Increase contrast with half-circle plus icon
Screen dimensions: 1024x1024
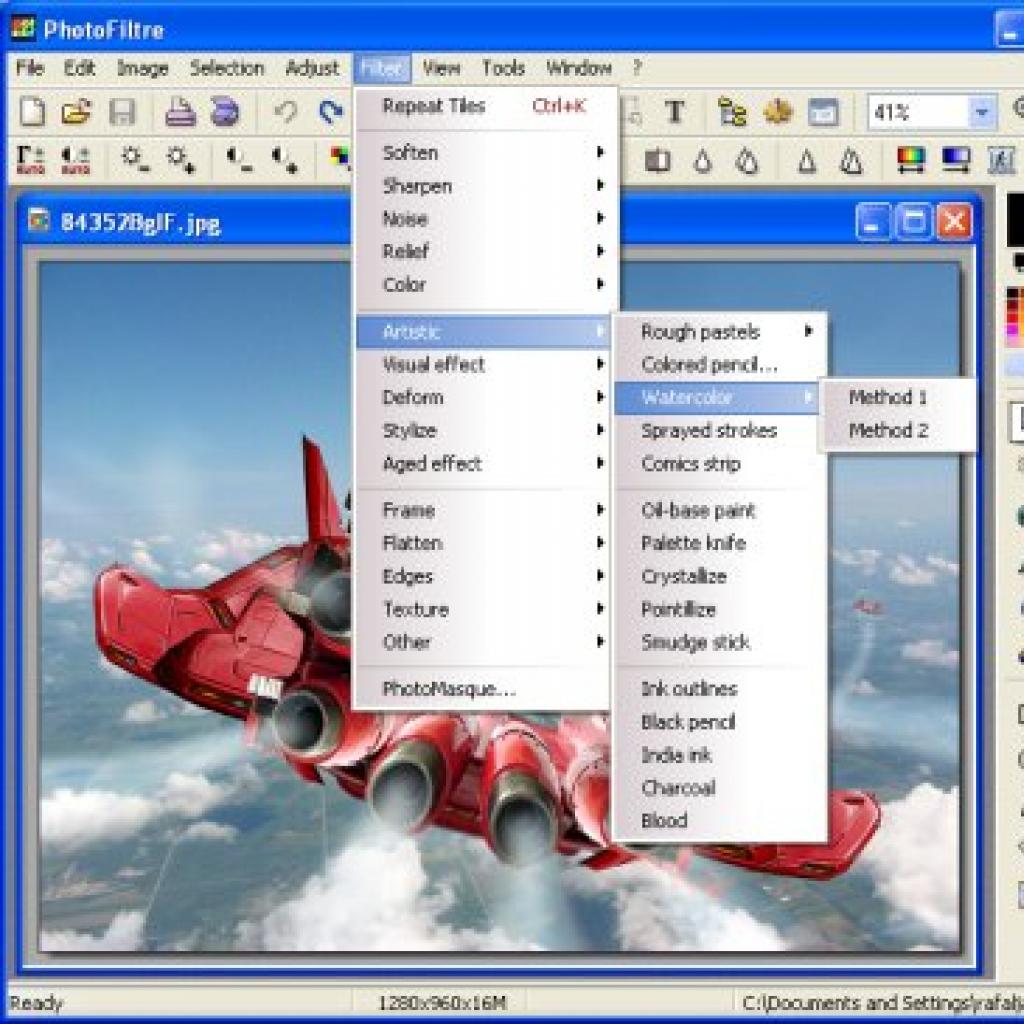(285, 159)
